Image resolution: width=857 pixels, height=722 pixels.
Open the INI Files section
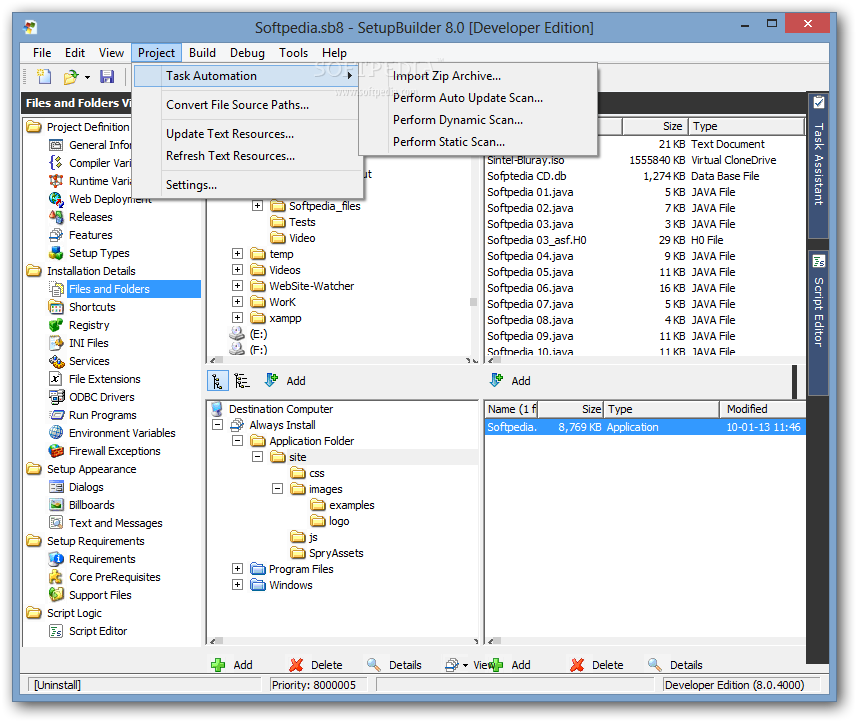(x=89, y=343)
